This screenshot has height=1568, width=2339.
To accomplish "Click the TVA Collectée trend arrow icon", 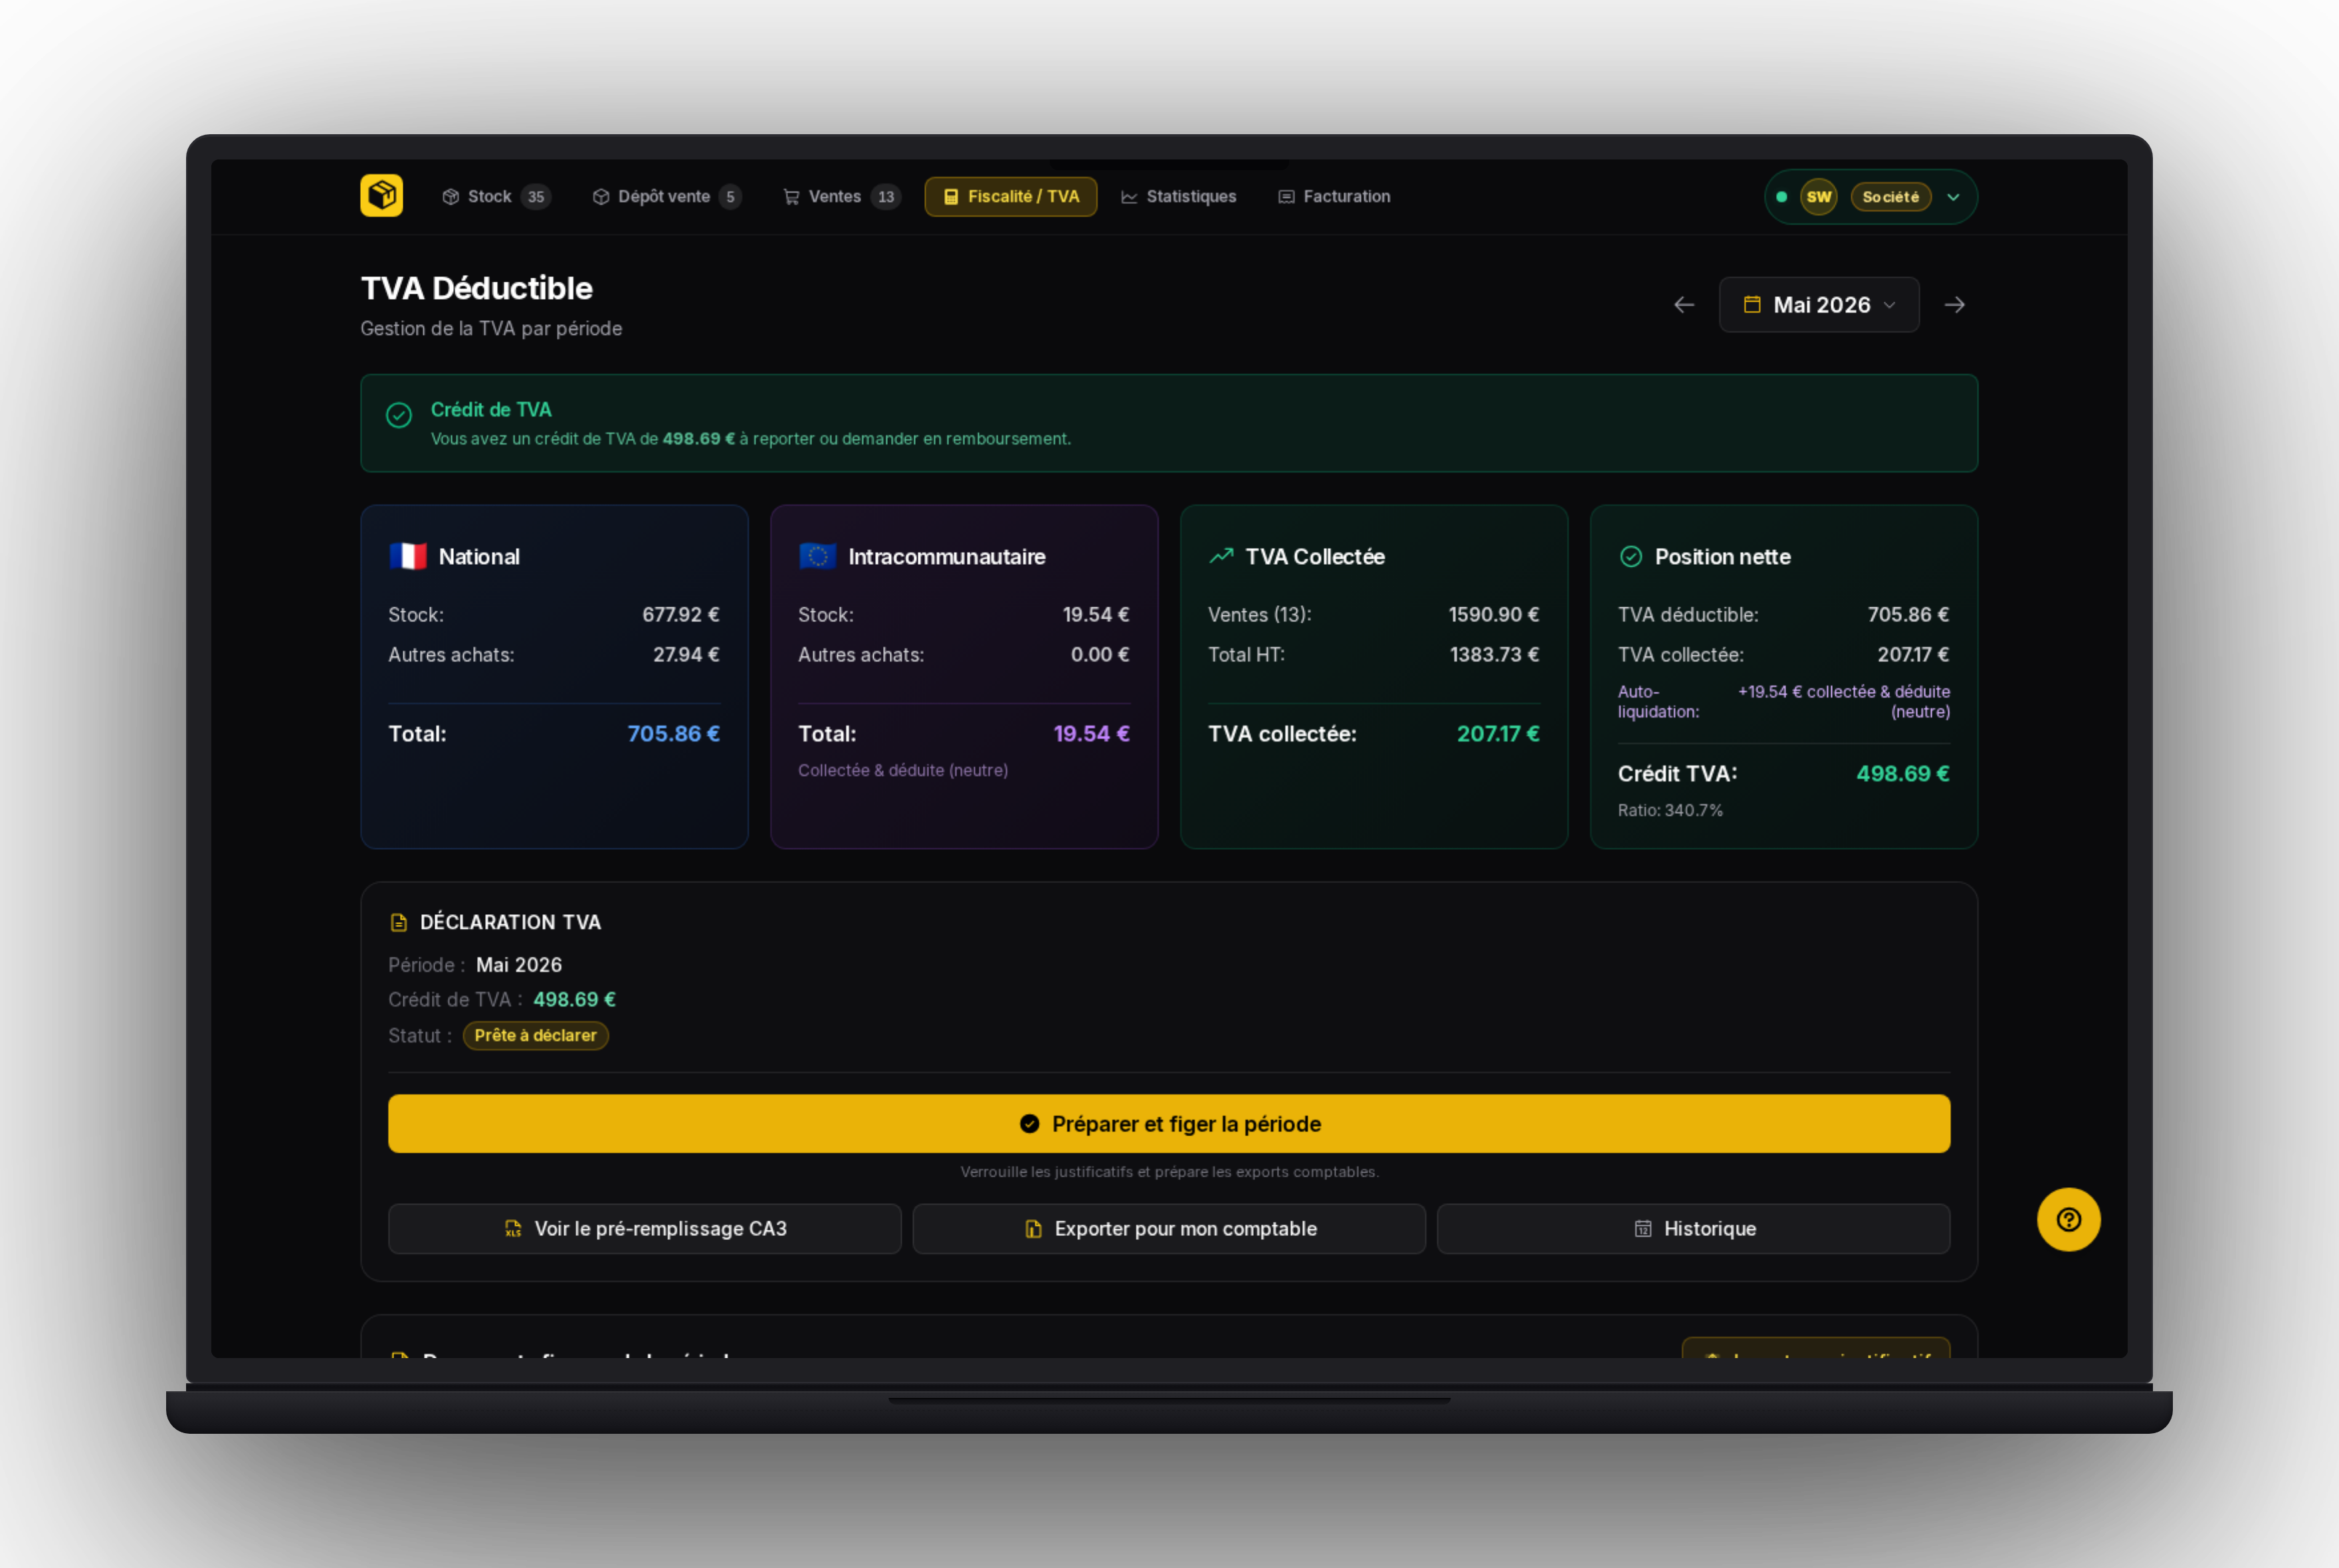I will click(x=1221, y=556).
